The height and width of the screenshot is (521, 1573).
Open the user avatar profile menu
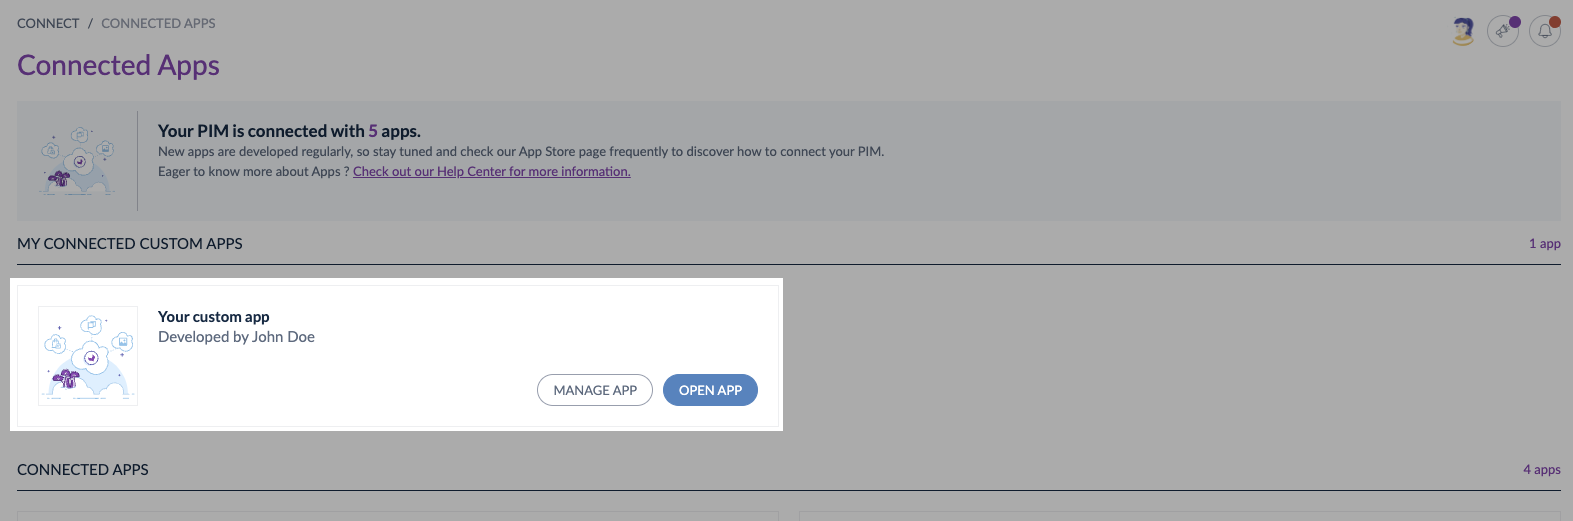1463,31
